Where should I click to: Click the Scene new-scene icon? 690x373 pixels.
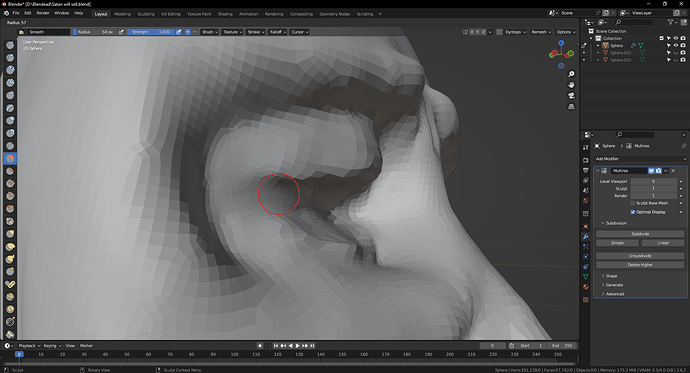(x=606, y=13)
